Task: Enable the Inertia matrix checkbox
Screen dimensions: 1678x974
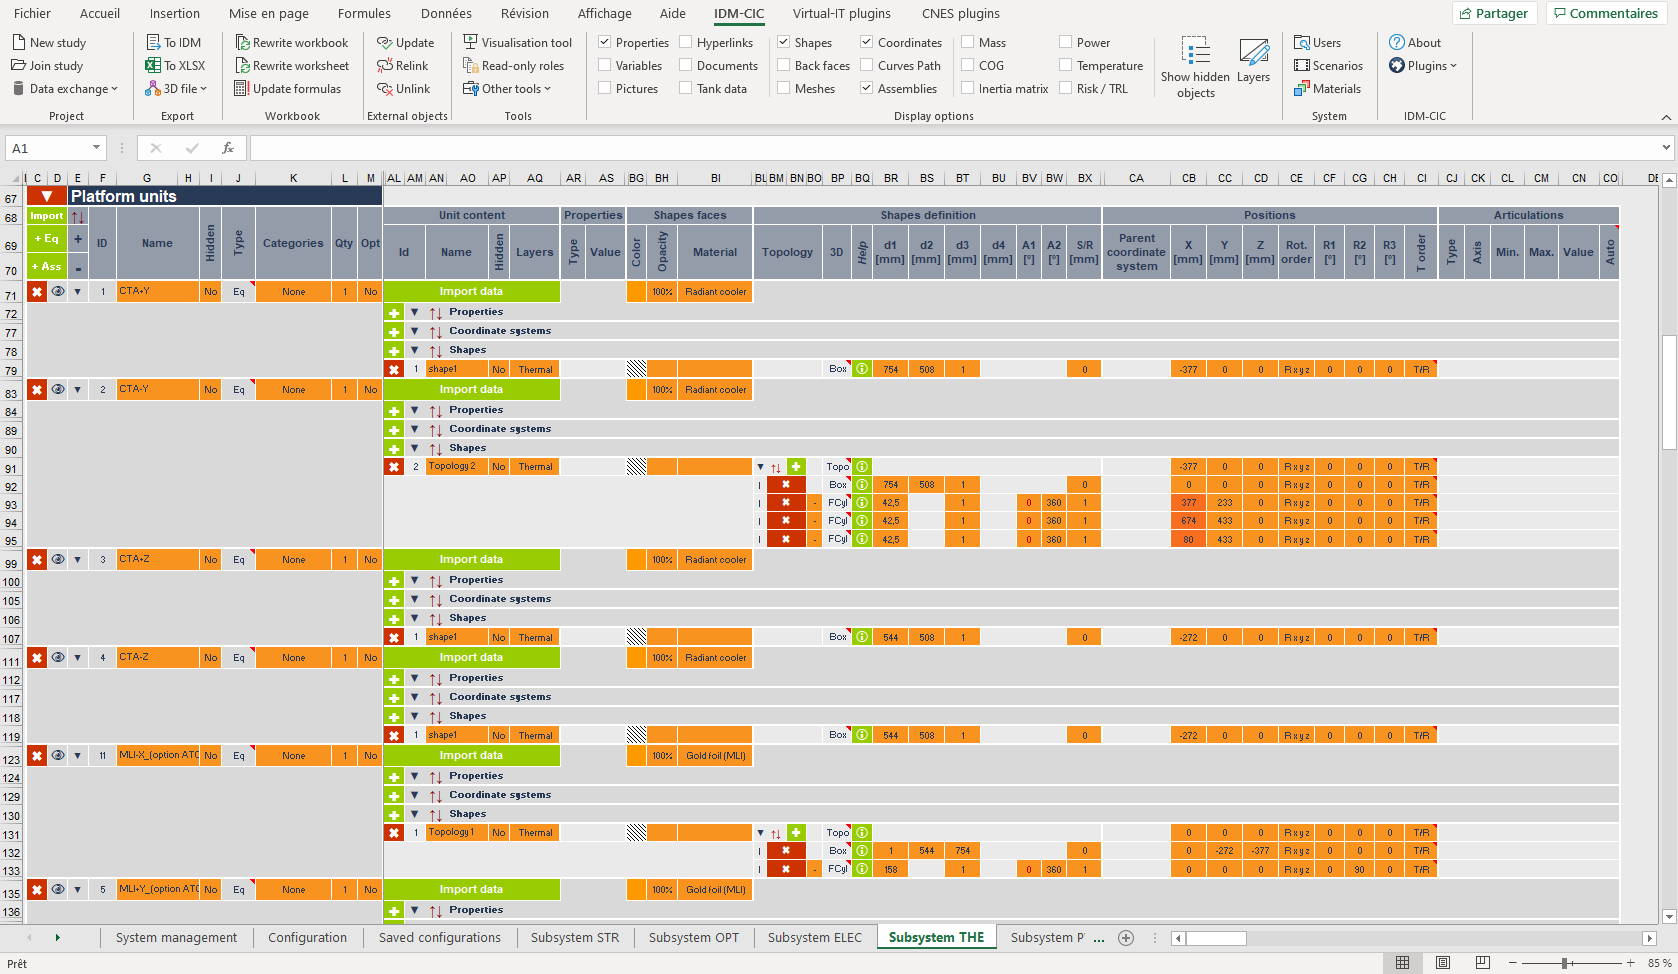Action: point(966,88)
